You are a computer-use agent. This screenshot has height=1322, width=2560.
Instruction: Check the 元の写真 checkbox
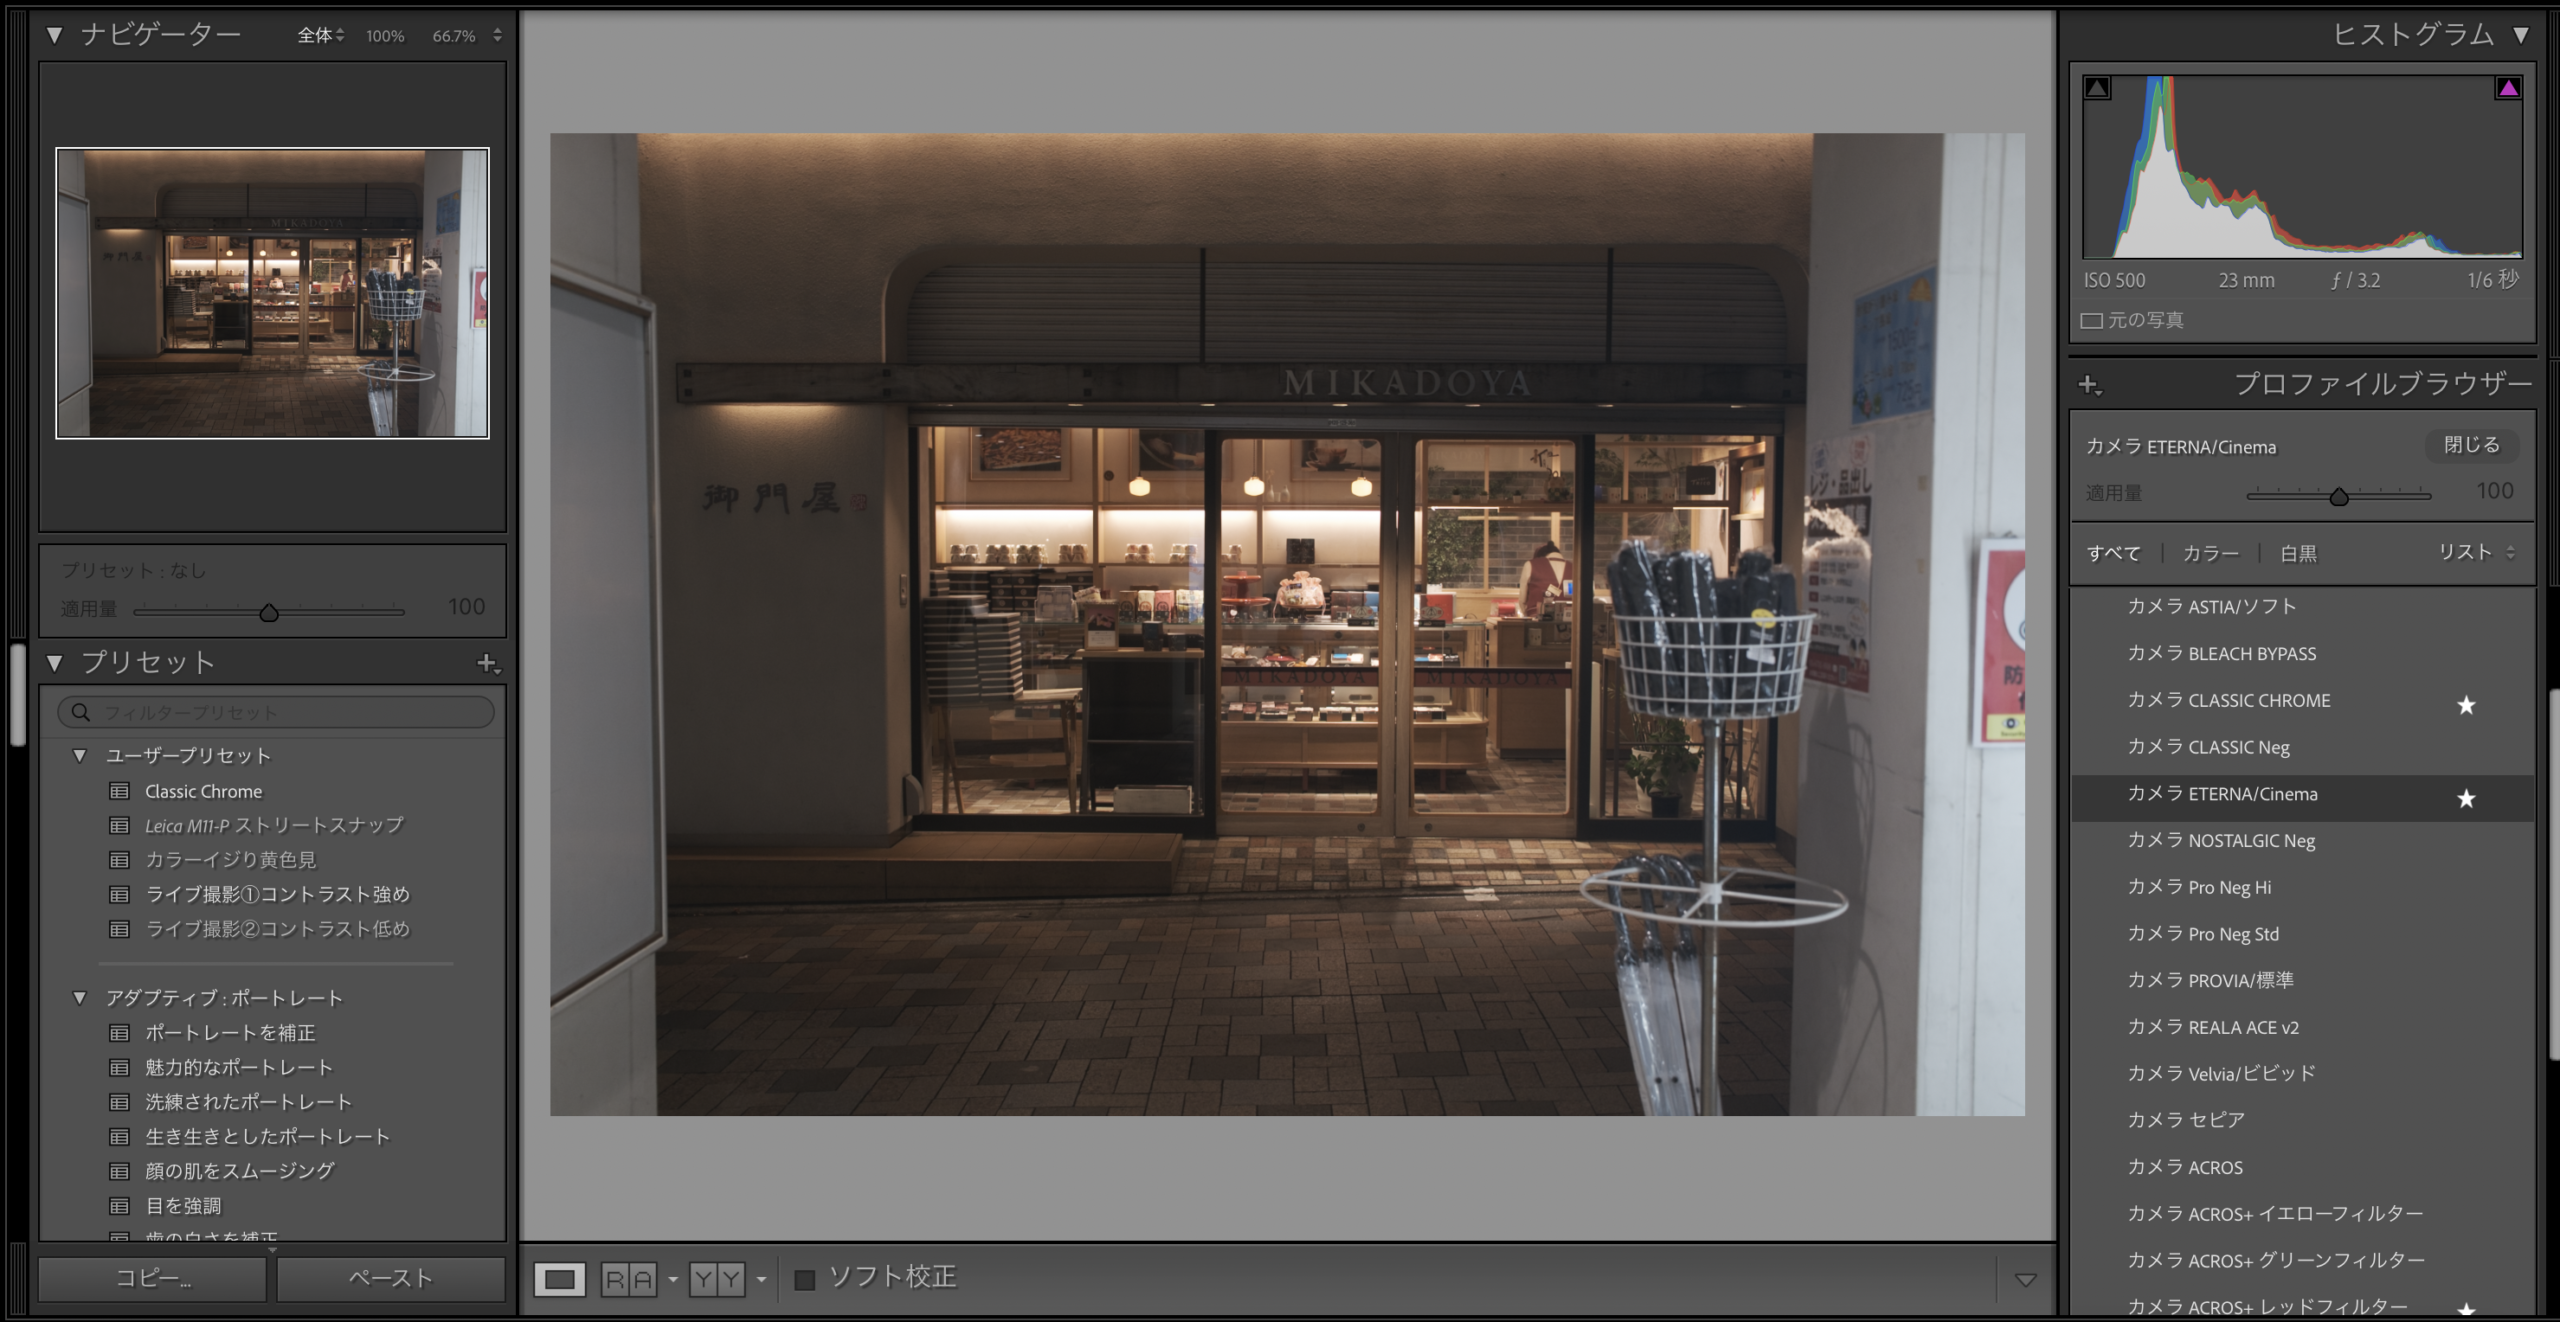click(2091, 321)
